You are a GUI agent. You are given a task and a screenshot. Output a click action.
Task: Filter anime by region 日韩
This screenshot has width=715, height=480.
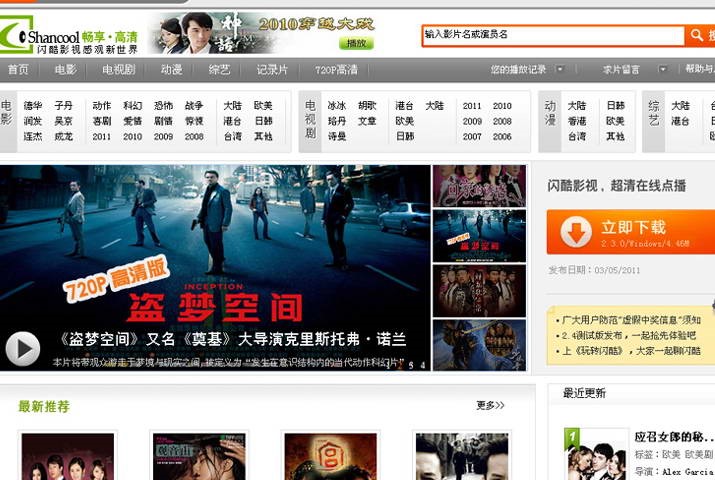click(x=616, y=106)
